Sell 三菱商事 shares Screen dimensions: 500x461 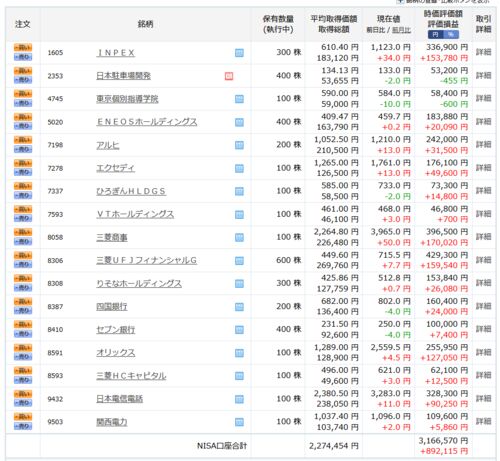click(23, 241)
